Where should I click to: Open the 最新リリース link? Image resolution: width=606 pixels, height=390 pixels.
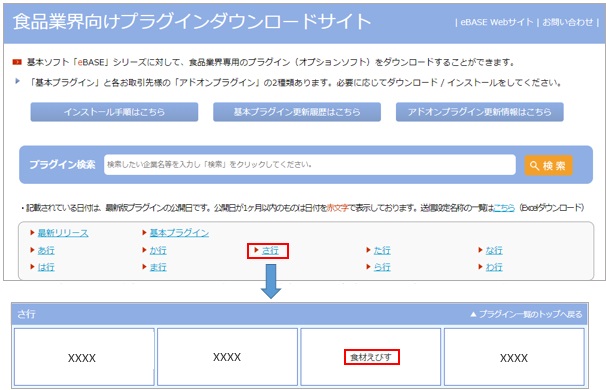(x=63, y=233)
